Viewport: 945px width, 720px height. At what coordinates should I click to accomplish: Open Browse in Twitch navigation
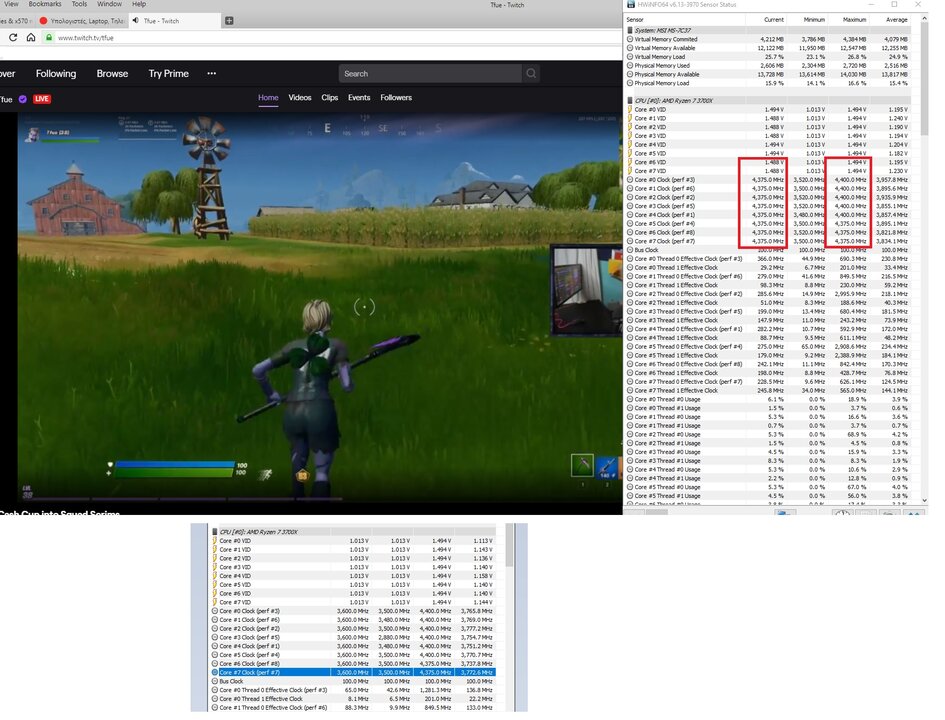click(112, 74)
